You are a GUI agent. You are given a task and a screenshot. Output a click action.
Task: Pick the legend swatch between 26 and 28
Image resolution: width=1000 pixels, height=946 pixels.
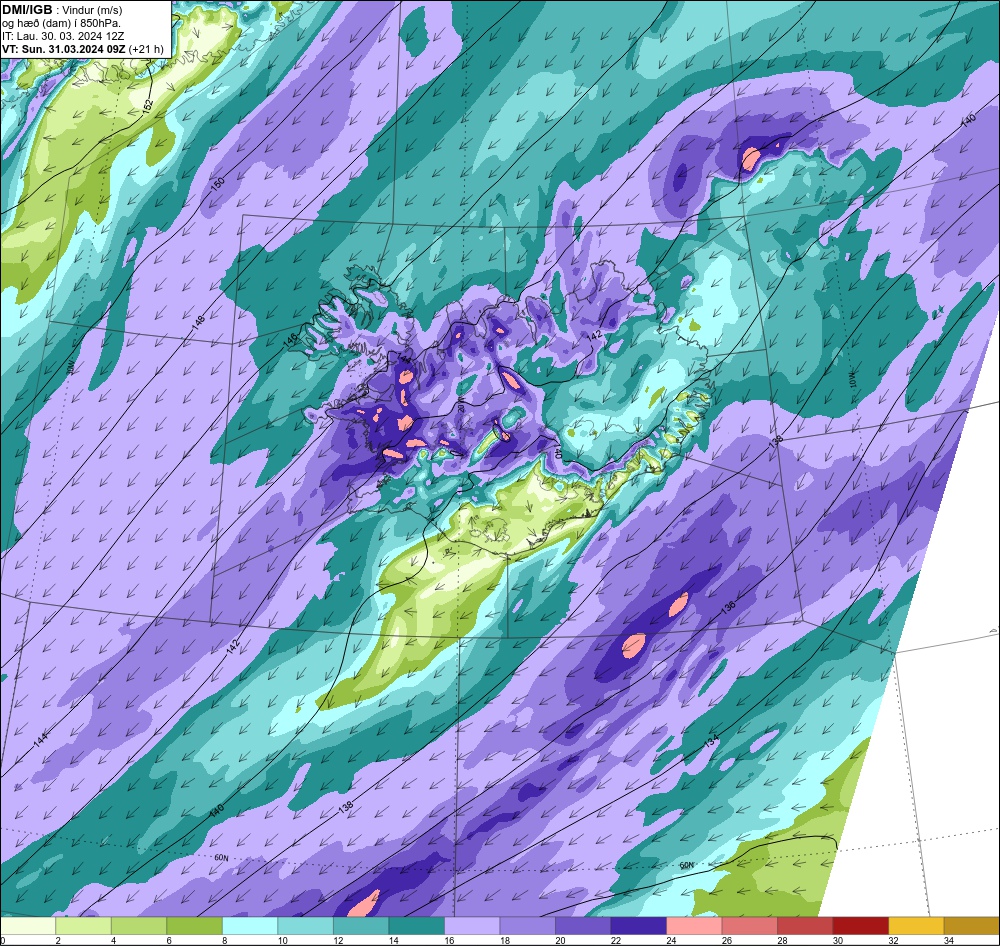point(749,926)
